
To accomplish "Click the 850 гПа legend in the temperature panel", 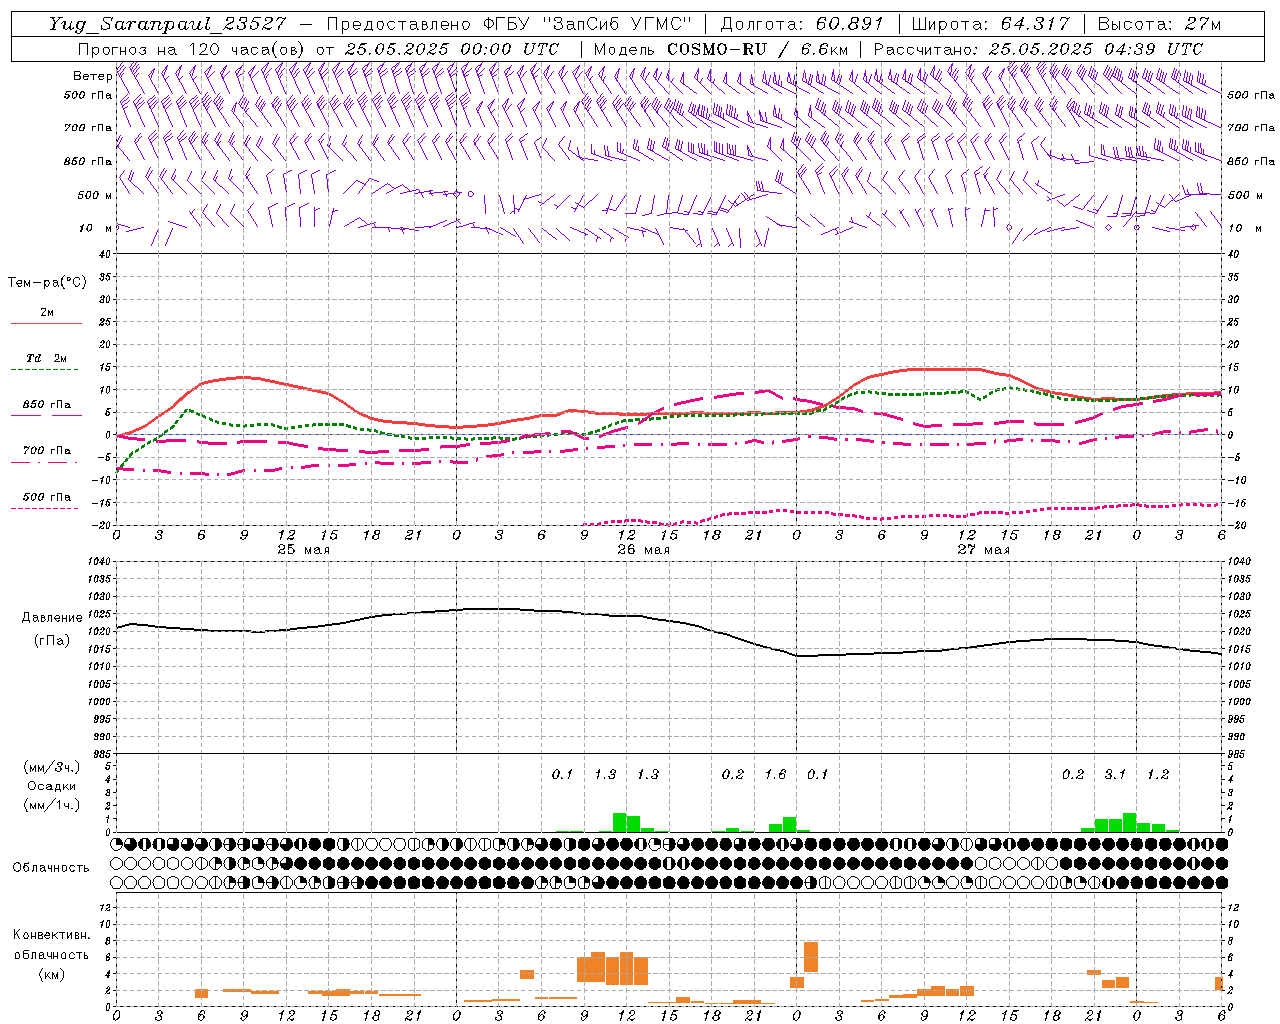I will 47,405.
